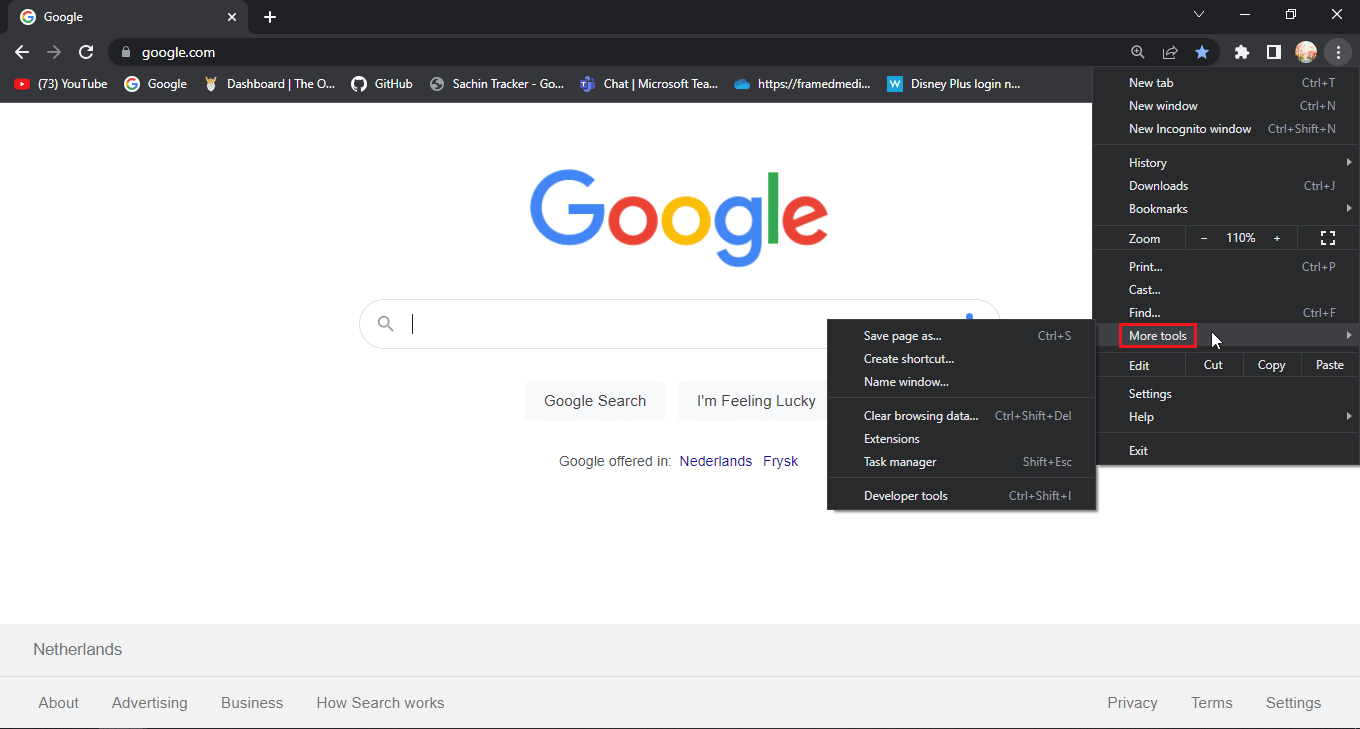This screenshot has width=1360, height=729.
Task: Click the share page icon
Action: (x=1170, y=52)
